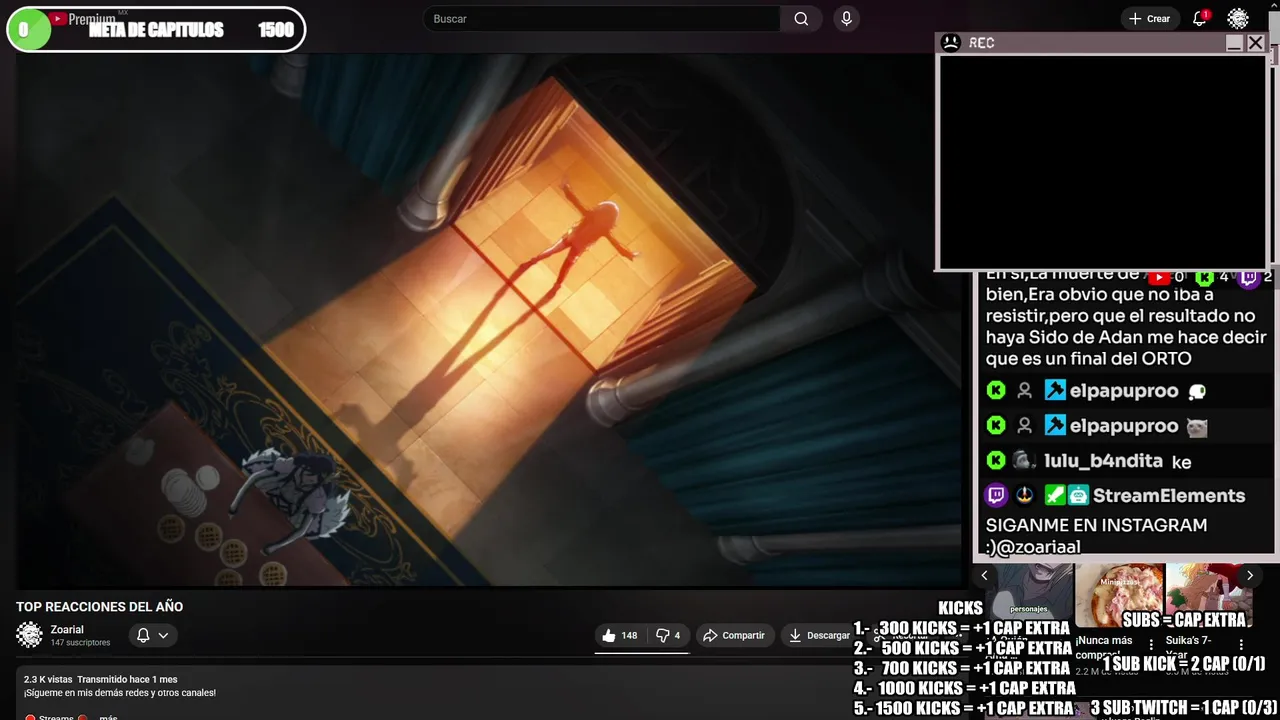This screenshot has height=720, width=1280.
Task: Click the video title TOP REACCIONES DEL AÑO
Action: pos(99,607)
